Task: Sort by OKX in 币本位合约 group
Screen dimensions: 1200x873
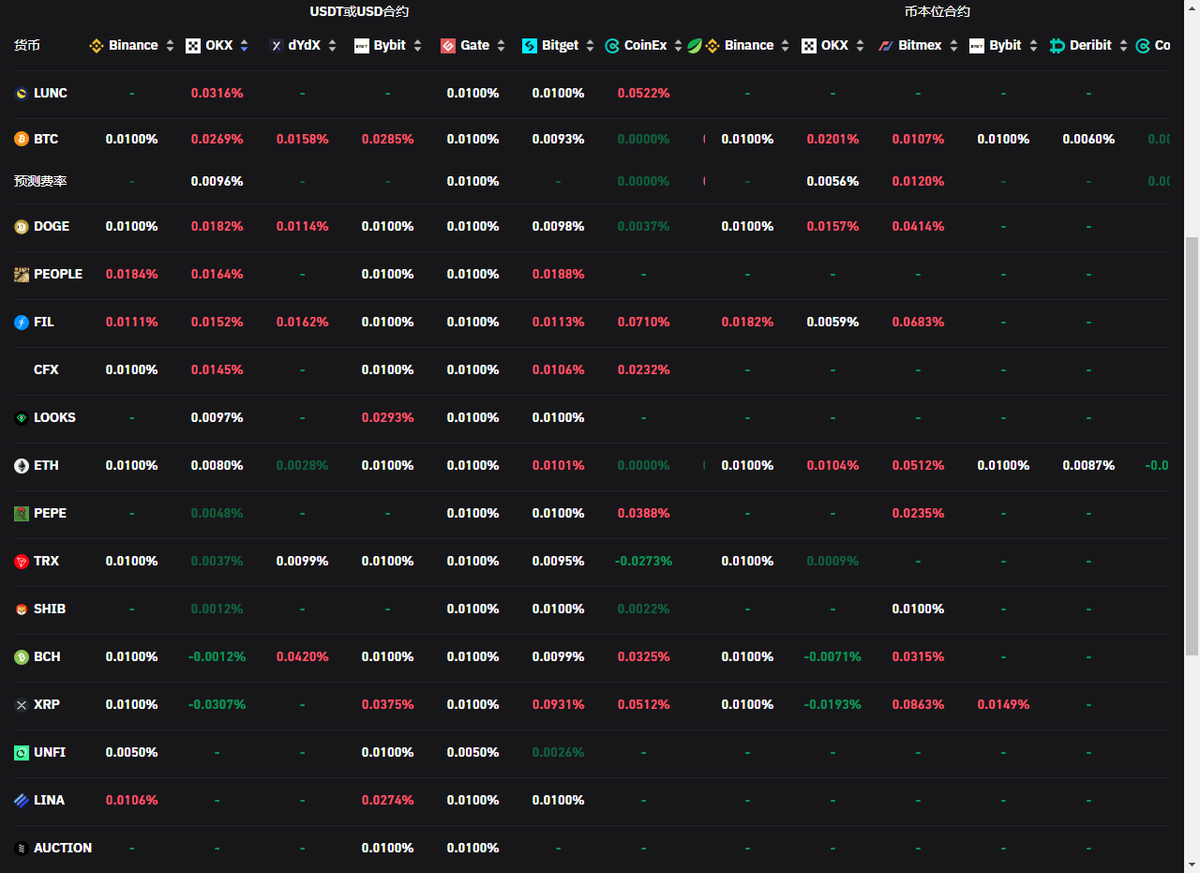Action: click(861, 46)
